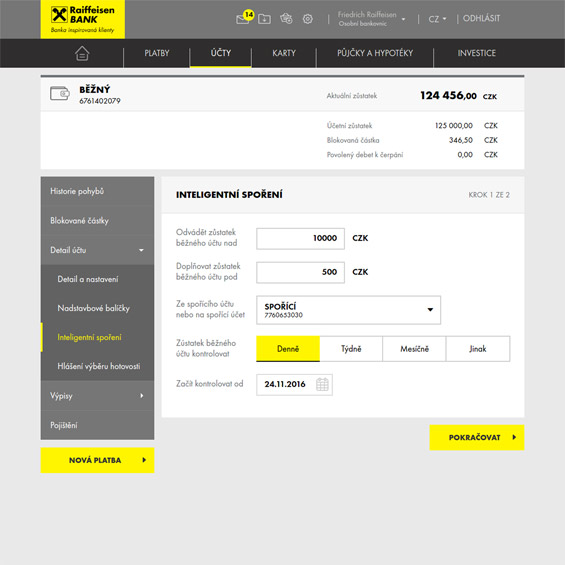
Task: Click the NOVÁ PLATBA button
Action: click(x=97, y=460)
